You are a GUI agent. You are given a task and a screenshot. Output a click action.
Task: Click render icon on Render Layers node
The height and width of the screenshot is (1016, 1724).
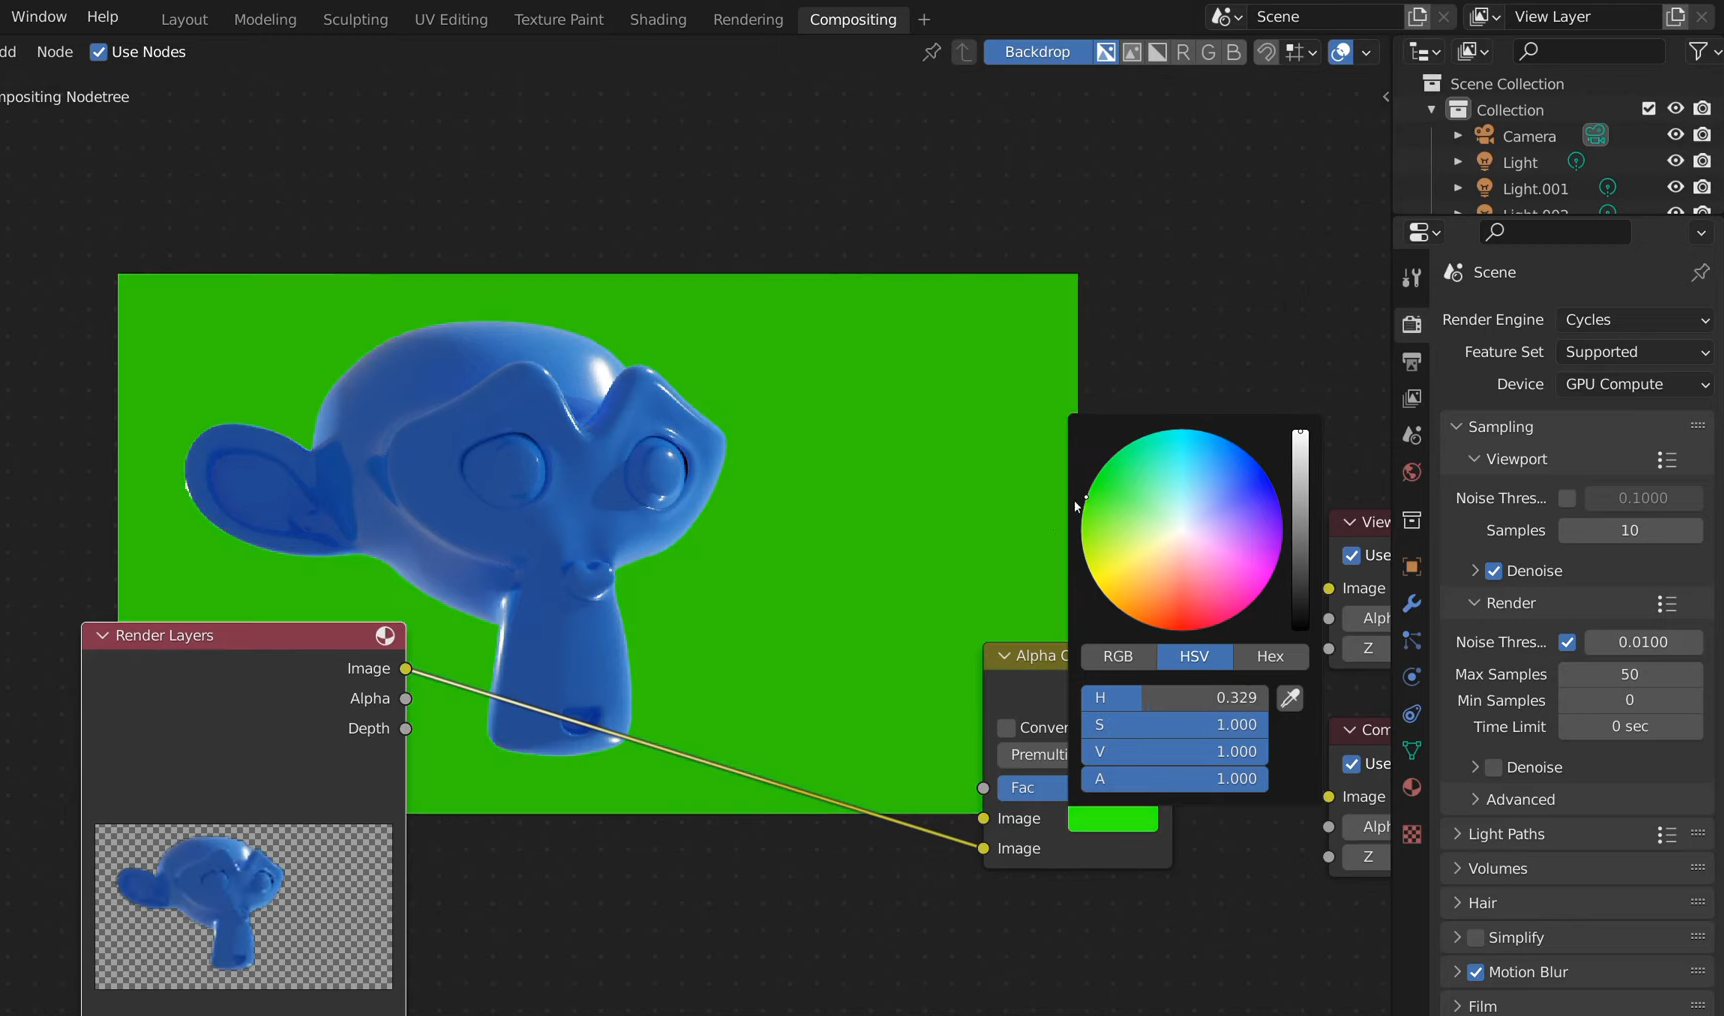pyautogui.click(x=385, y=635)
